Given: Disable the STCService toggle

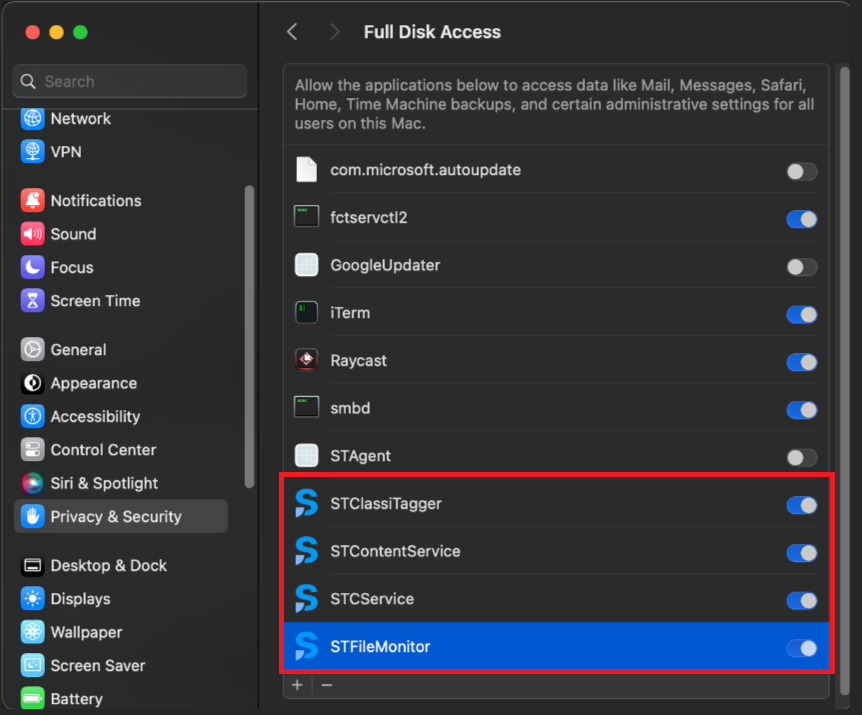Looking at the screenshot, I should 802,601.
